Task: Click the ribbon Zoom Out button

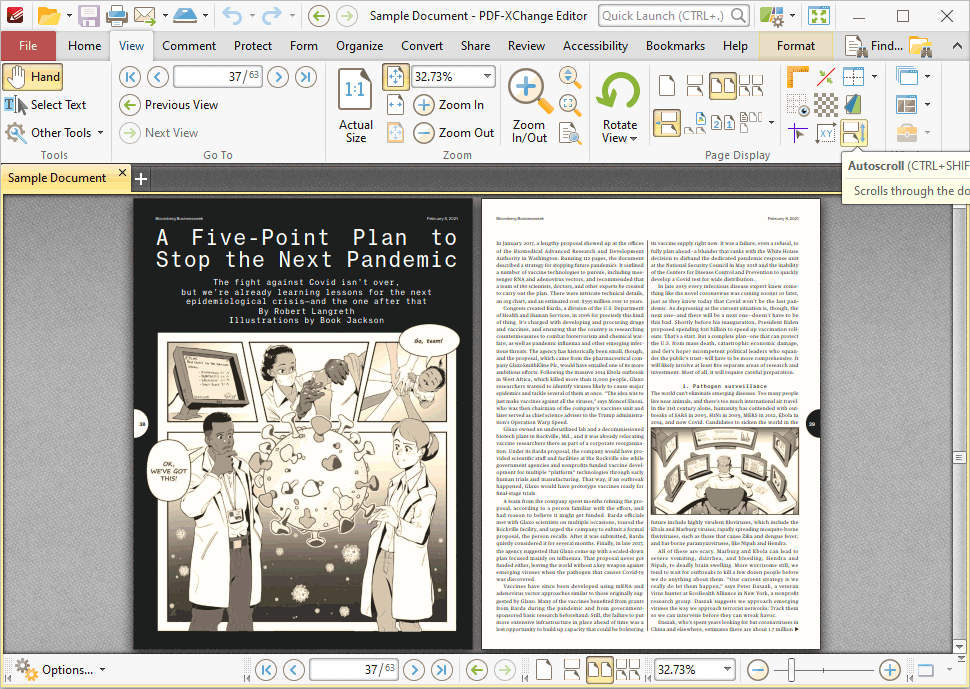Action: pyautogui.click(x=454, y=132)
